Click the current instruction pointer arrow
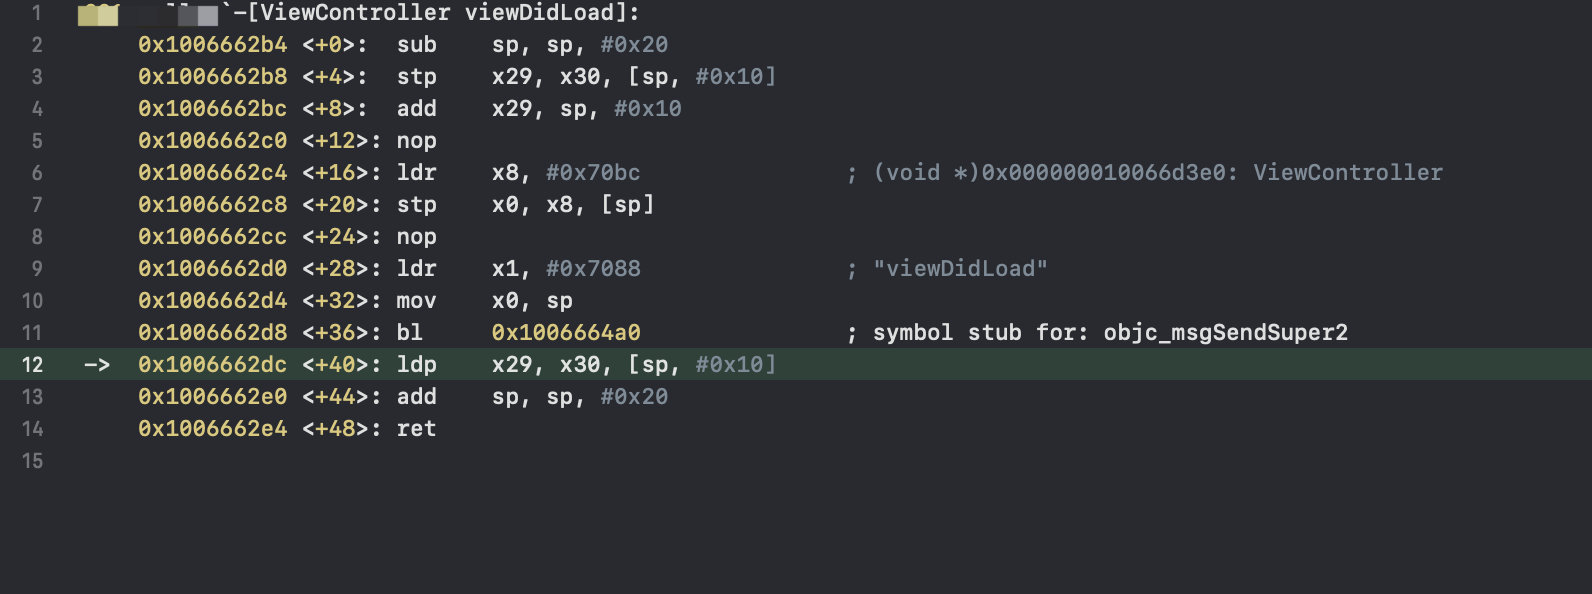 (97, 365)
